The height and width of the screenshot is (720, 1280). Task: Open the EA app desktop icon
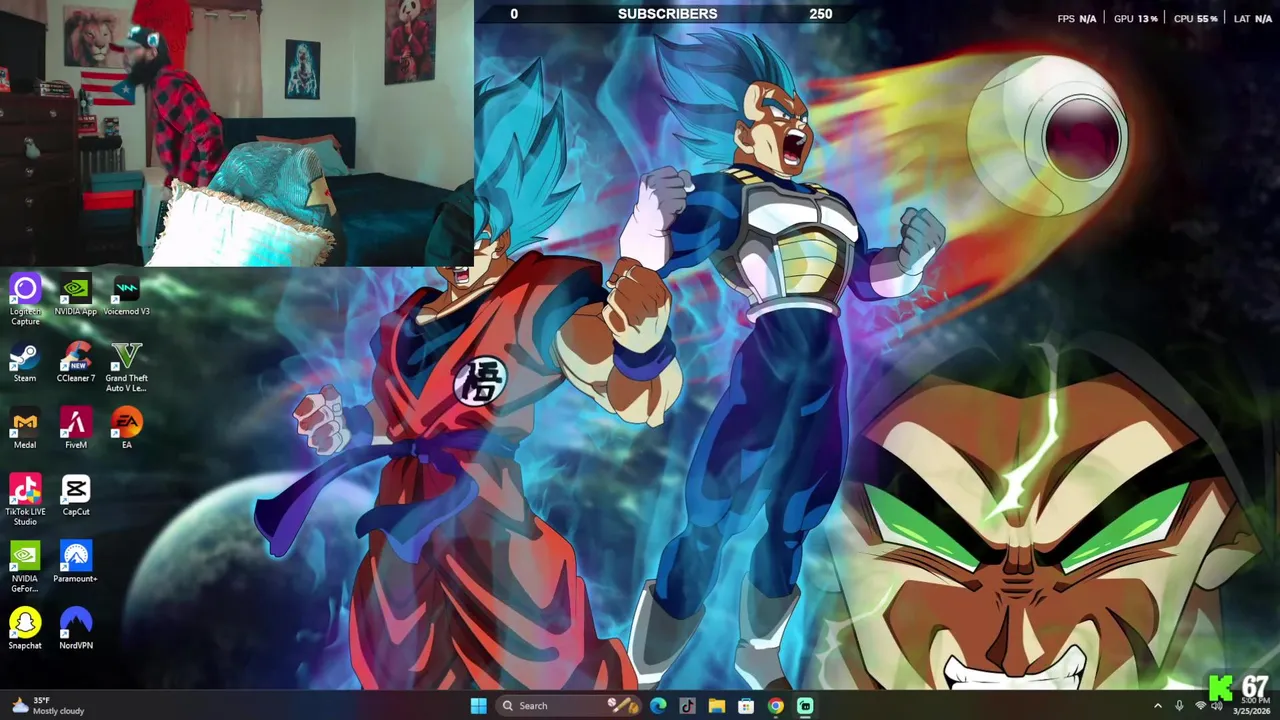[x=126, y=430]
